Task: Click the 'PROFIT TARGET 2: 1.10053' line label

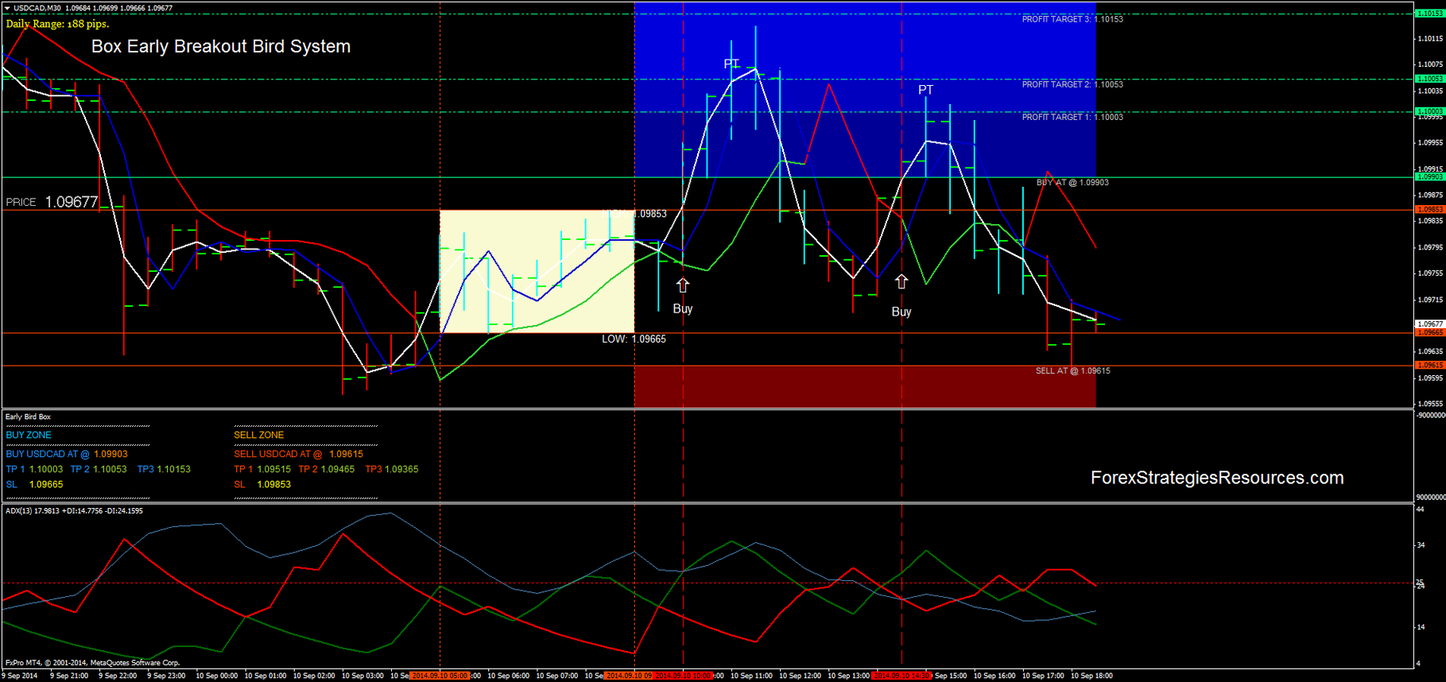Action: coord(1072,84)
